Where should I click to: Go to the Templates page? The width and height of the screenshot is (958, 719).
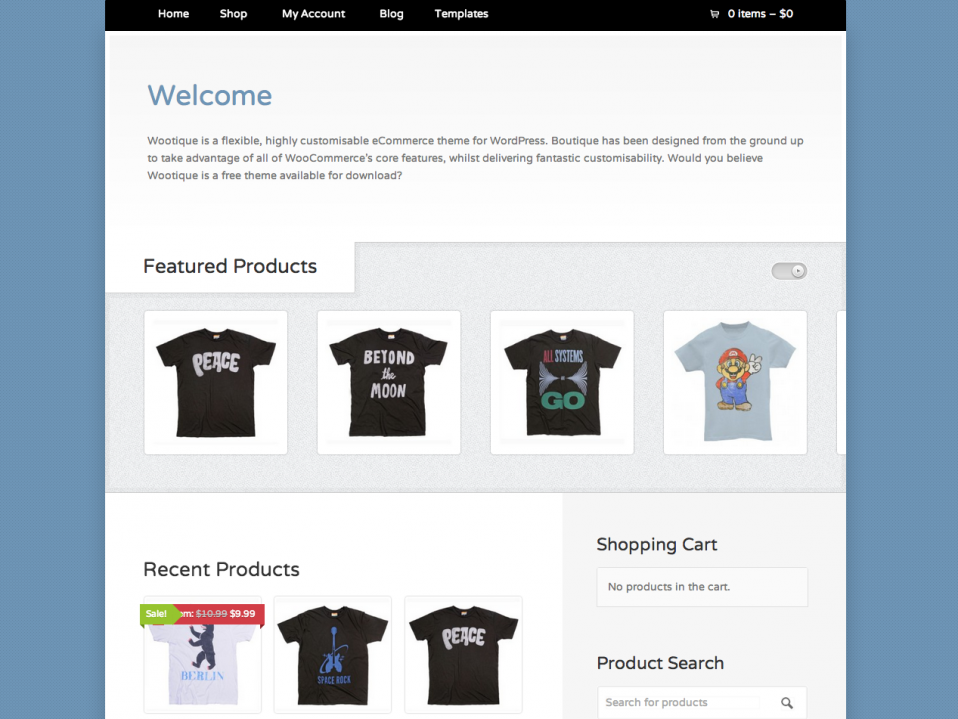pyautogui.click(x=461, y=14)
